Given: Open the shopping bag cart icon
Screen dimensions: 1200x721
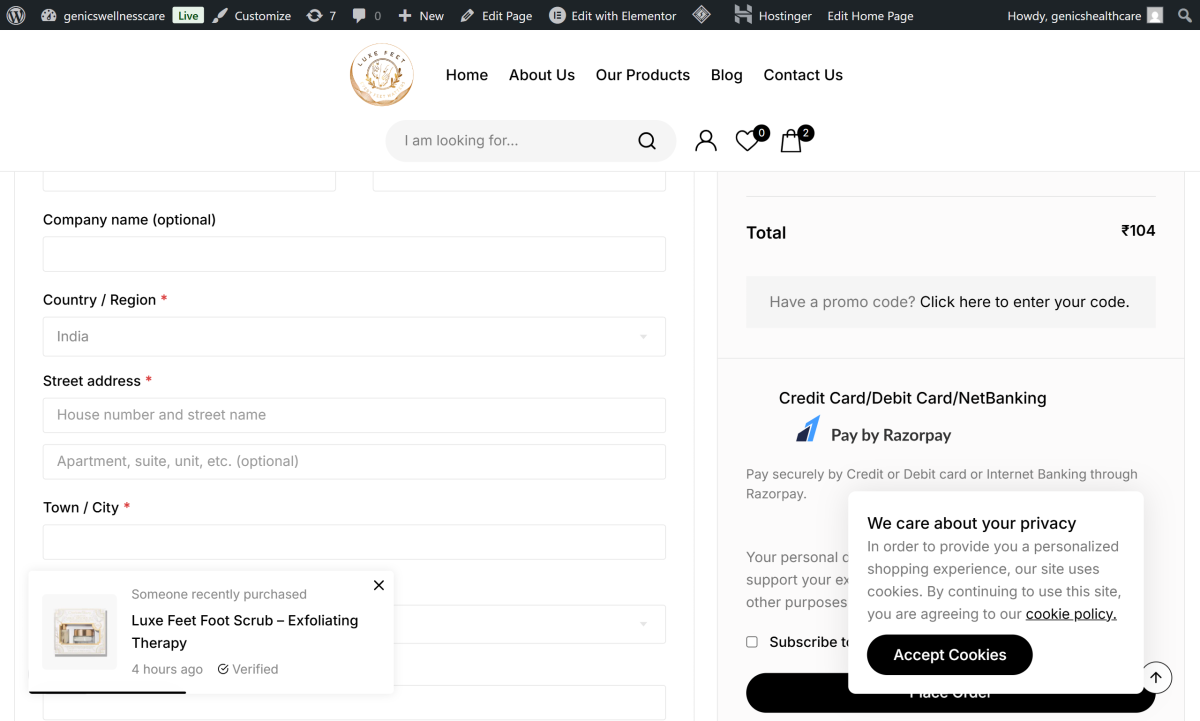Looking at the screenshot, I should [791, 141].
